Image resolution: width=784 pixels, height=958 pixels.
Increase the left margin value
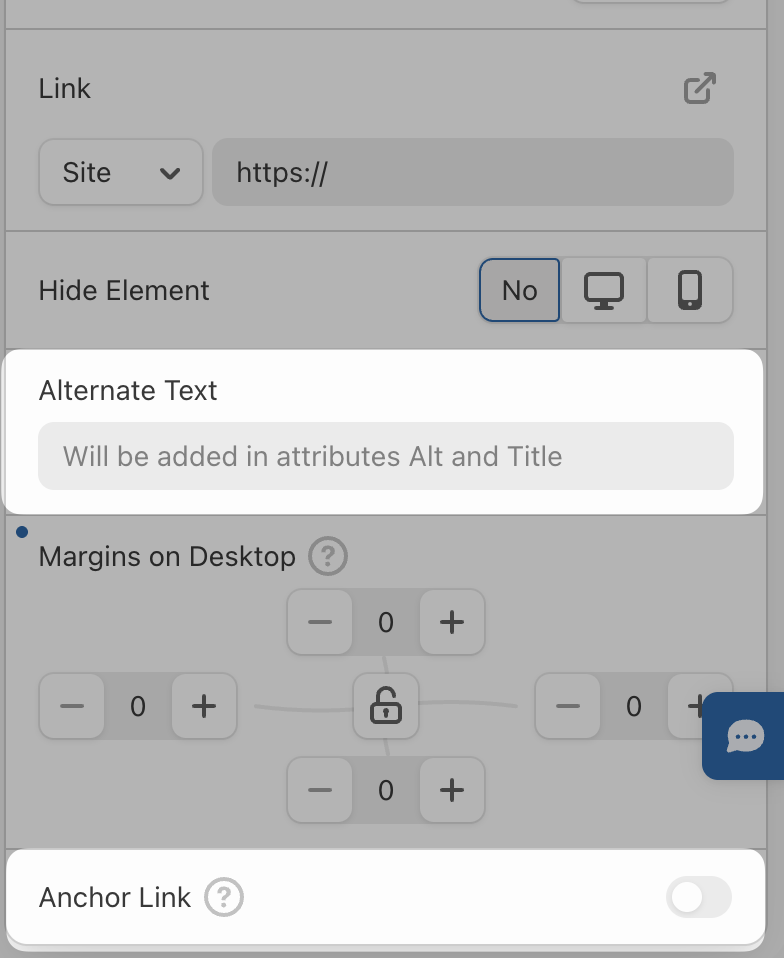204,706
